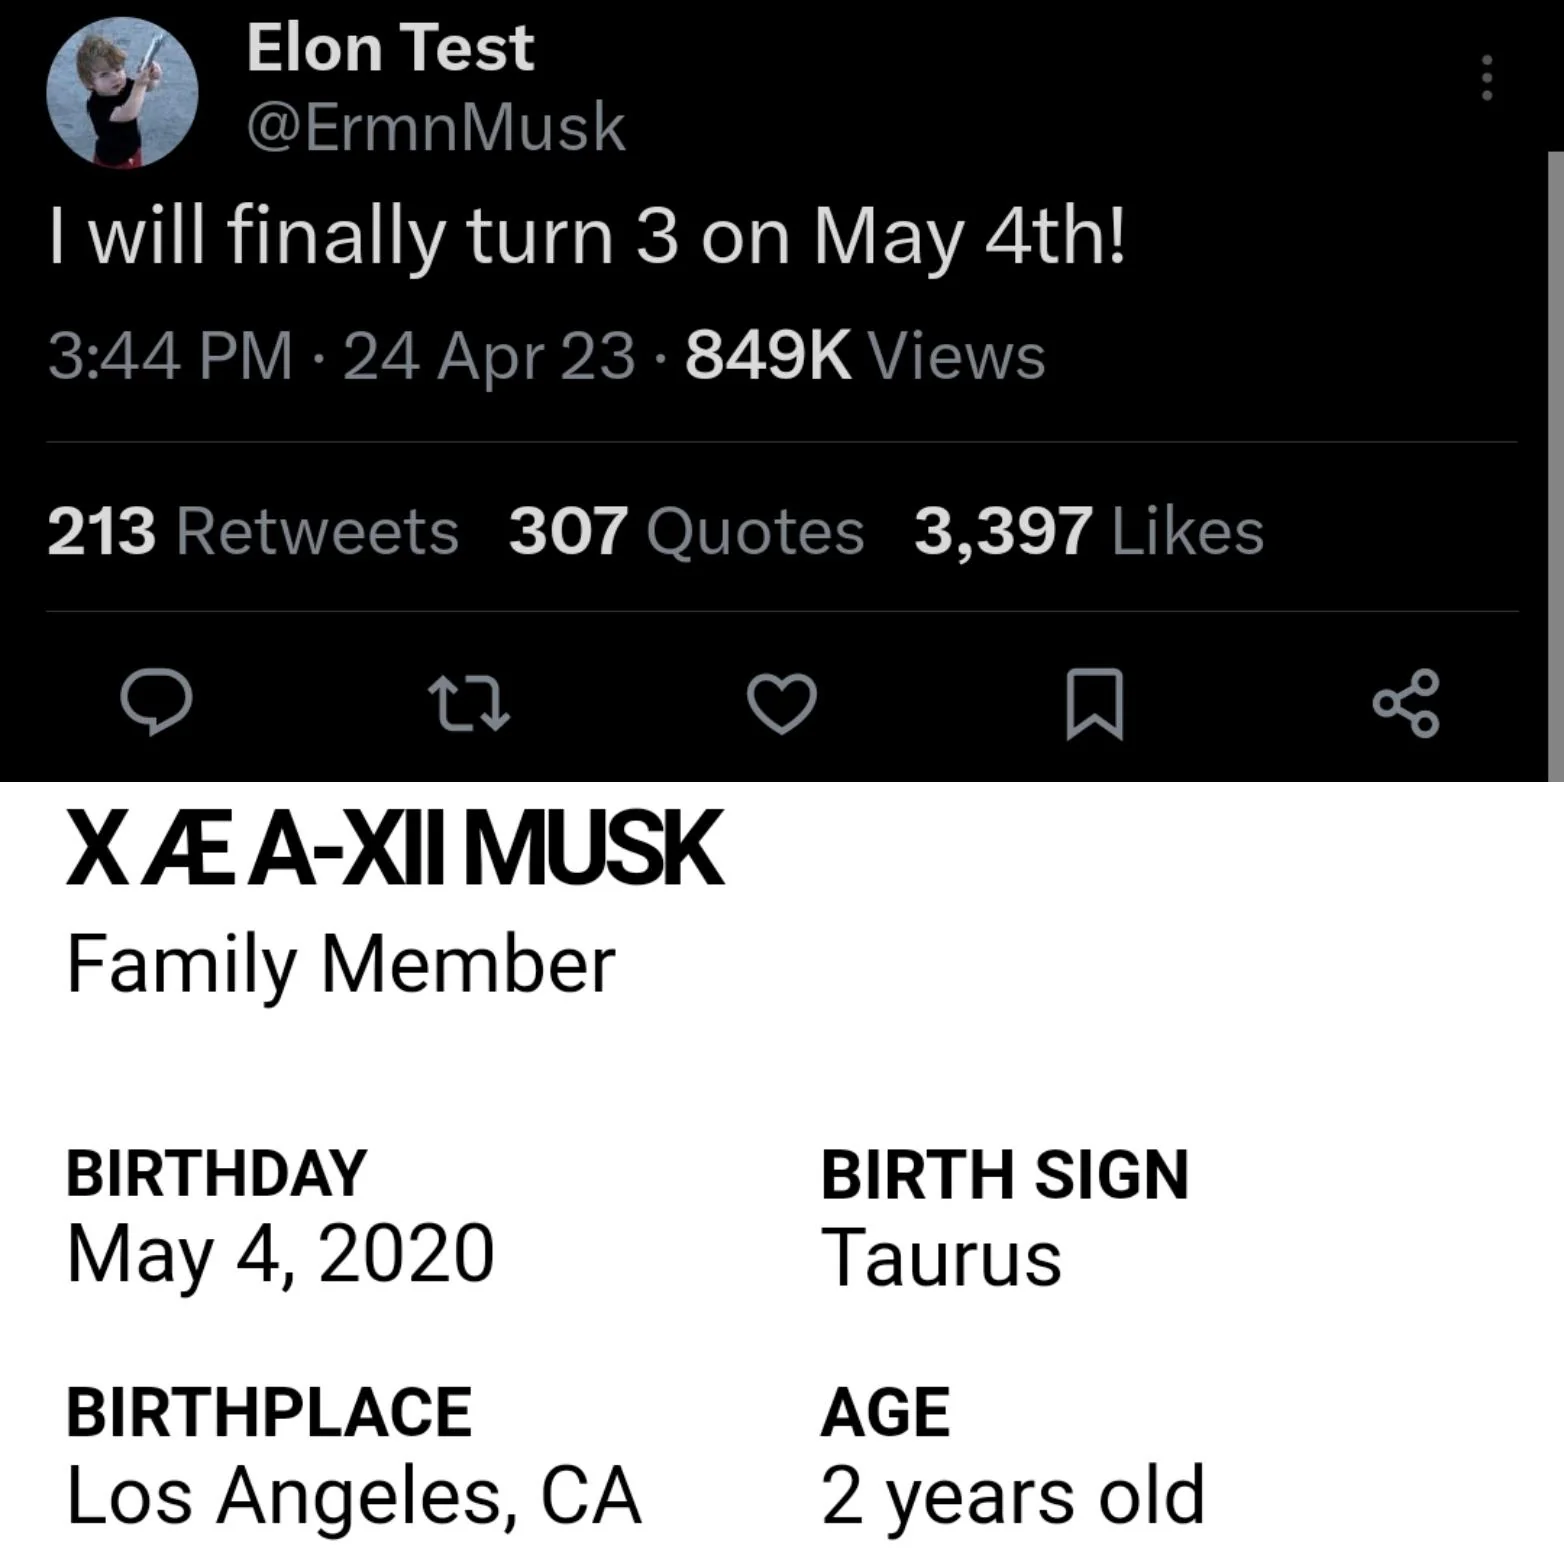Viewport: 1564px width, 1564px height.
Task: Click the 849K Views count
Action: tap(865, 356)
